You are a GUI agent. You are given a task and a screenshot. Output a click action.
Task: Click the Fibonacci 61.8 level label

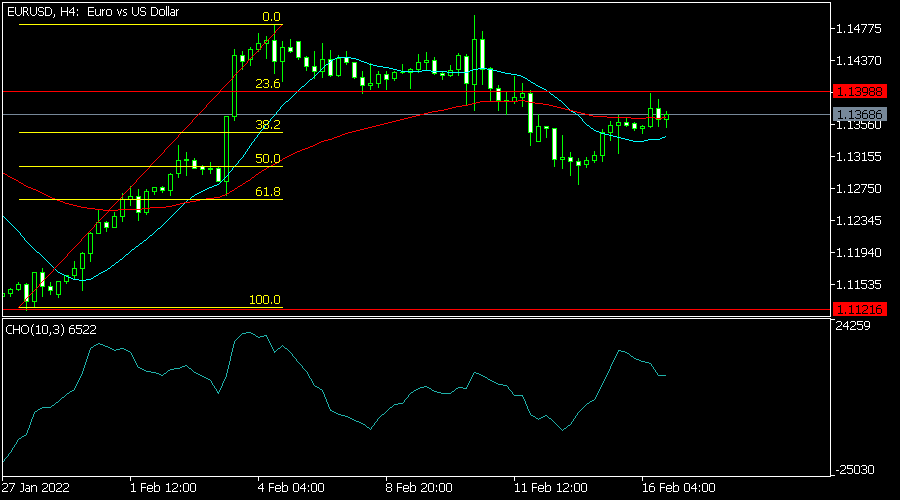[x=267, y=192]
